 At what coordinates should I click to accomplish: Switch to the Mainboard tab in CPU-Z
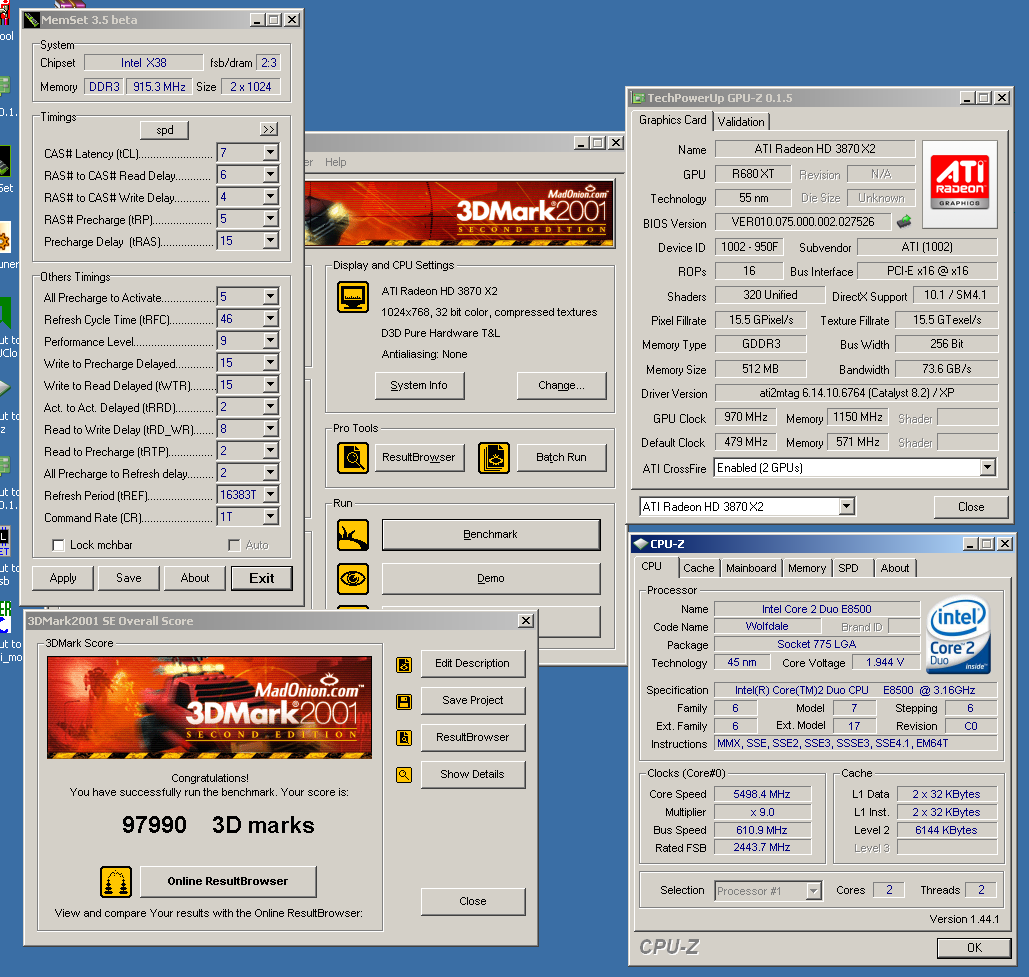point(751,568)
